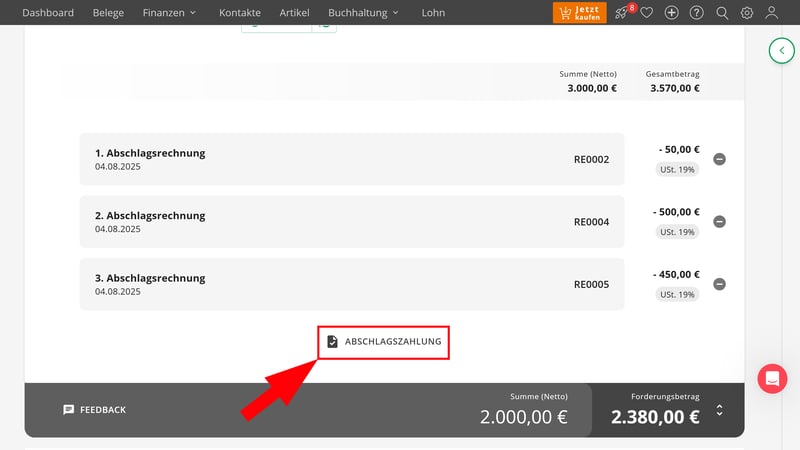Click the plus circle create icon
800x450 pixels.
pyautogui.click(x=672, y=13)
